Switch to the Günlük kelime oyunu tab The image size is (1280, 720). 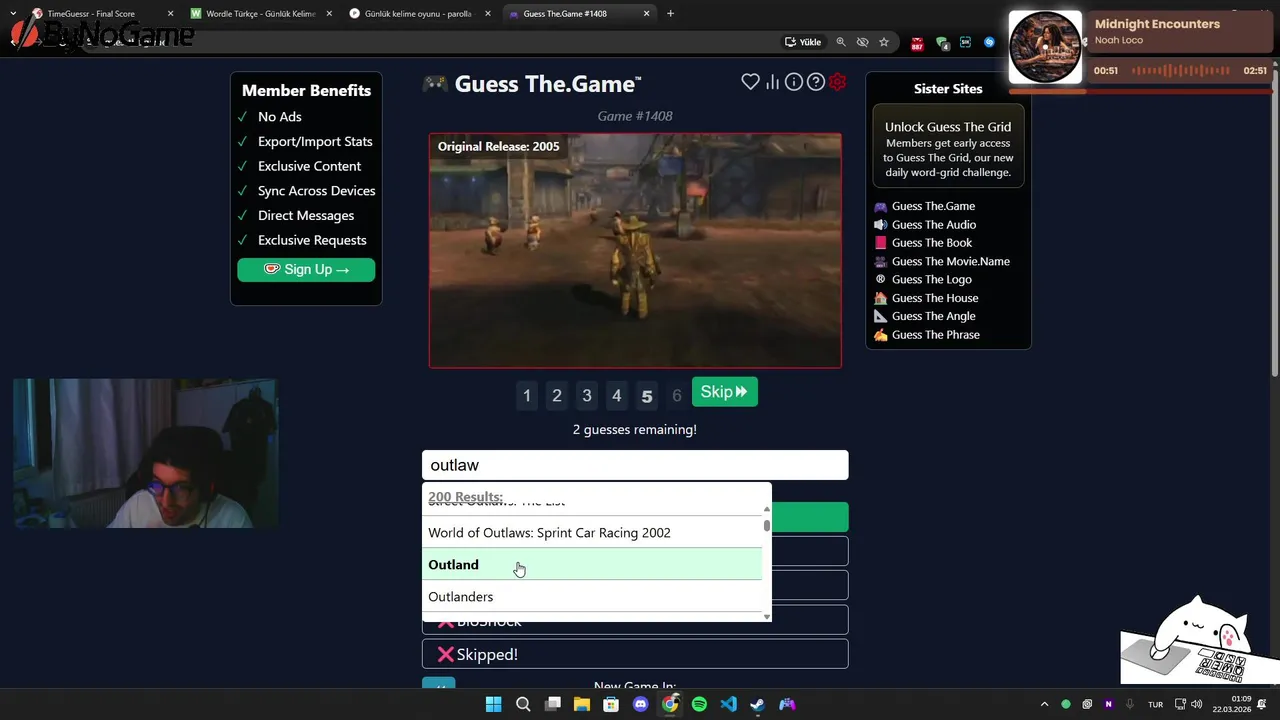tap(418, 14)
